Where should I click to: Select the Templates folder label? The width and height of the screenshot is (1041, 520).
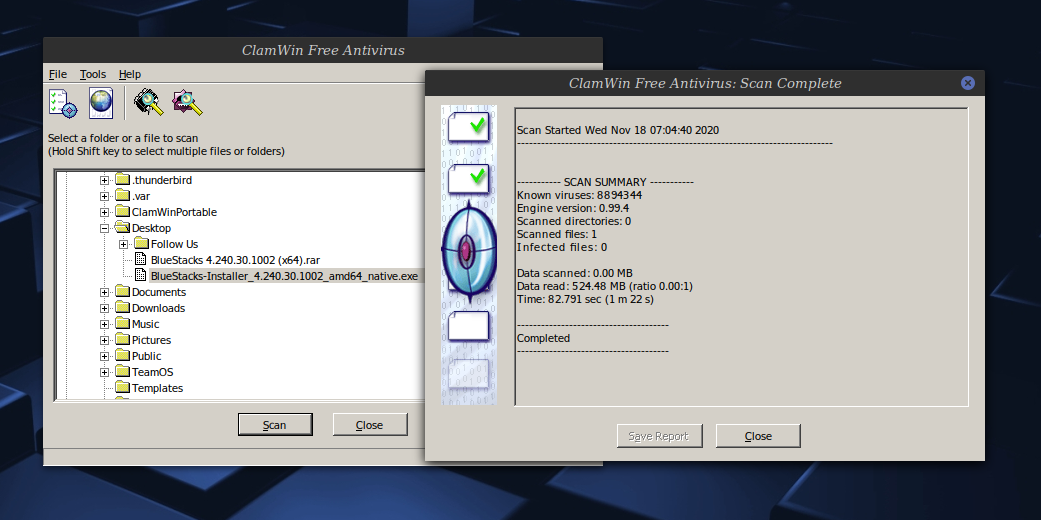tap(157, 389)
